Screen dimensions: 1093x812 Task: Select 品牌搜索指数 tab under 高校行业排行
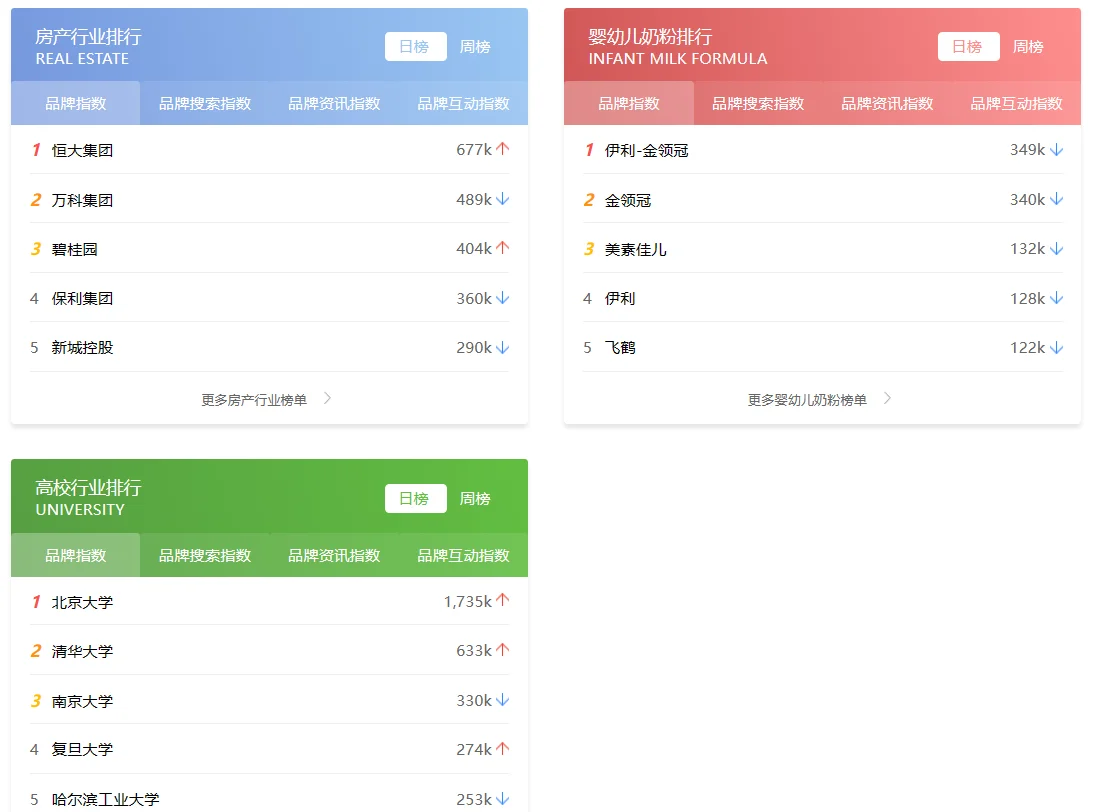[204, 554]
